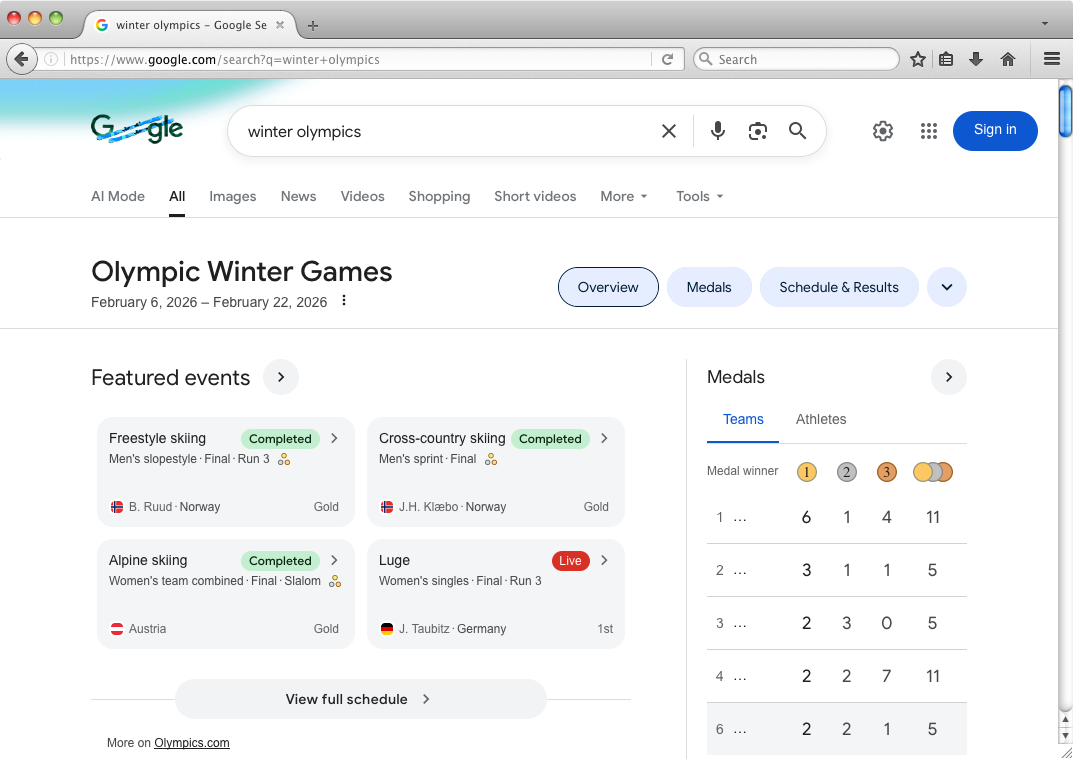Open Schedule & Results chip

(839, 287)
